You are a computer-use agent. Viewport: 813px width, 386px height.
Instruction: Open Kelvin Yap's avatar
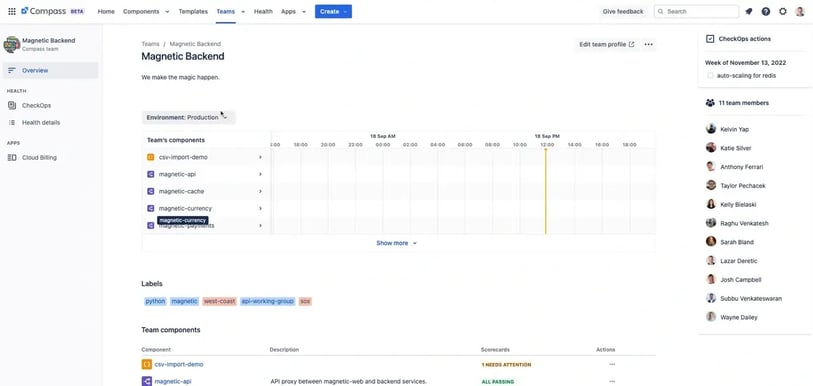[x=711, y=129]
